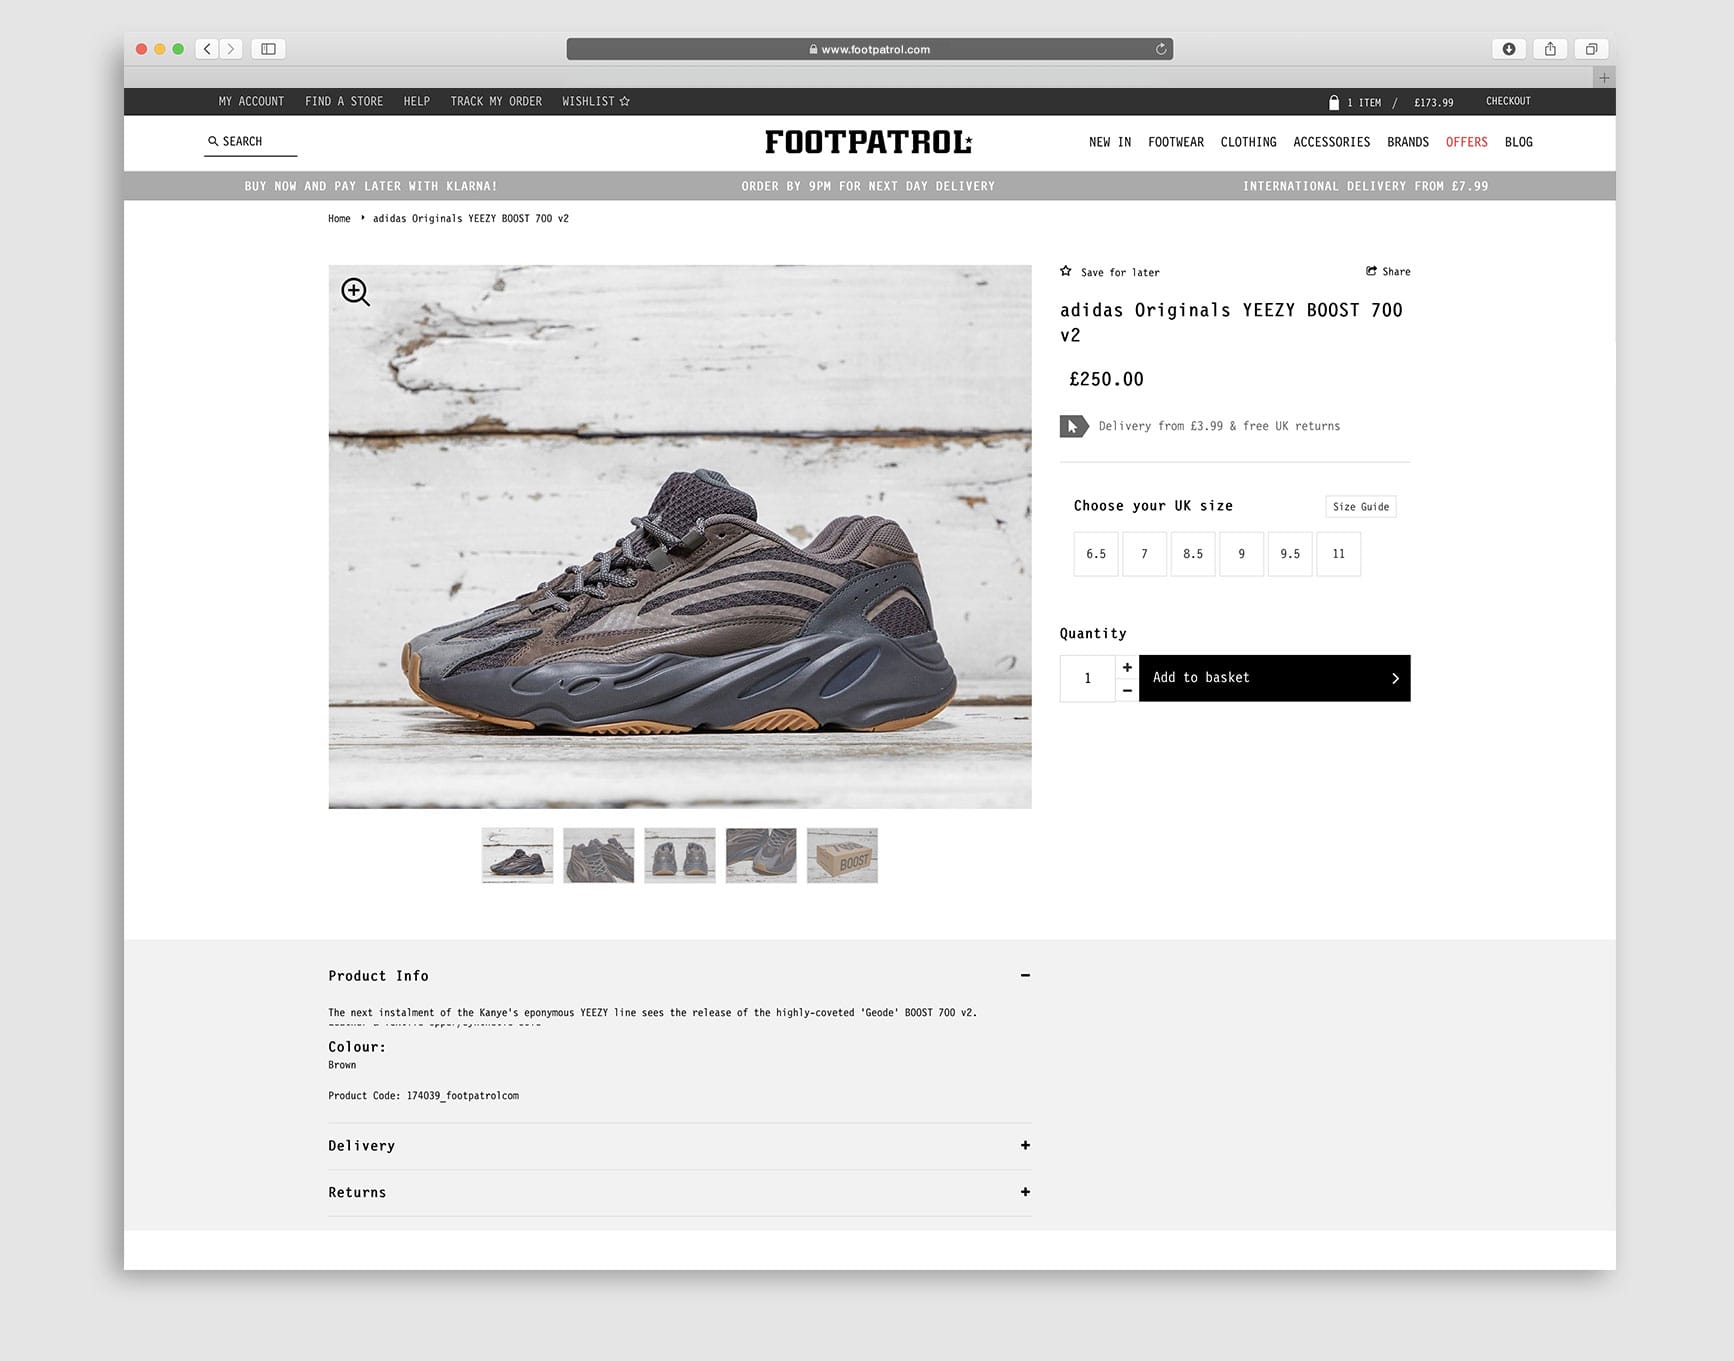Show all tabs overview icon
Screen dimensions: 1734x1361
(x=1591, y=49)
